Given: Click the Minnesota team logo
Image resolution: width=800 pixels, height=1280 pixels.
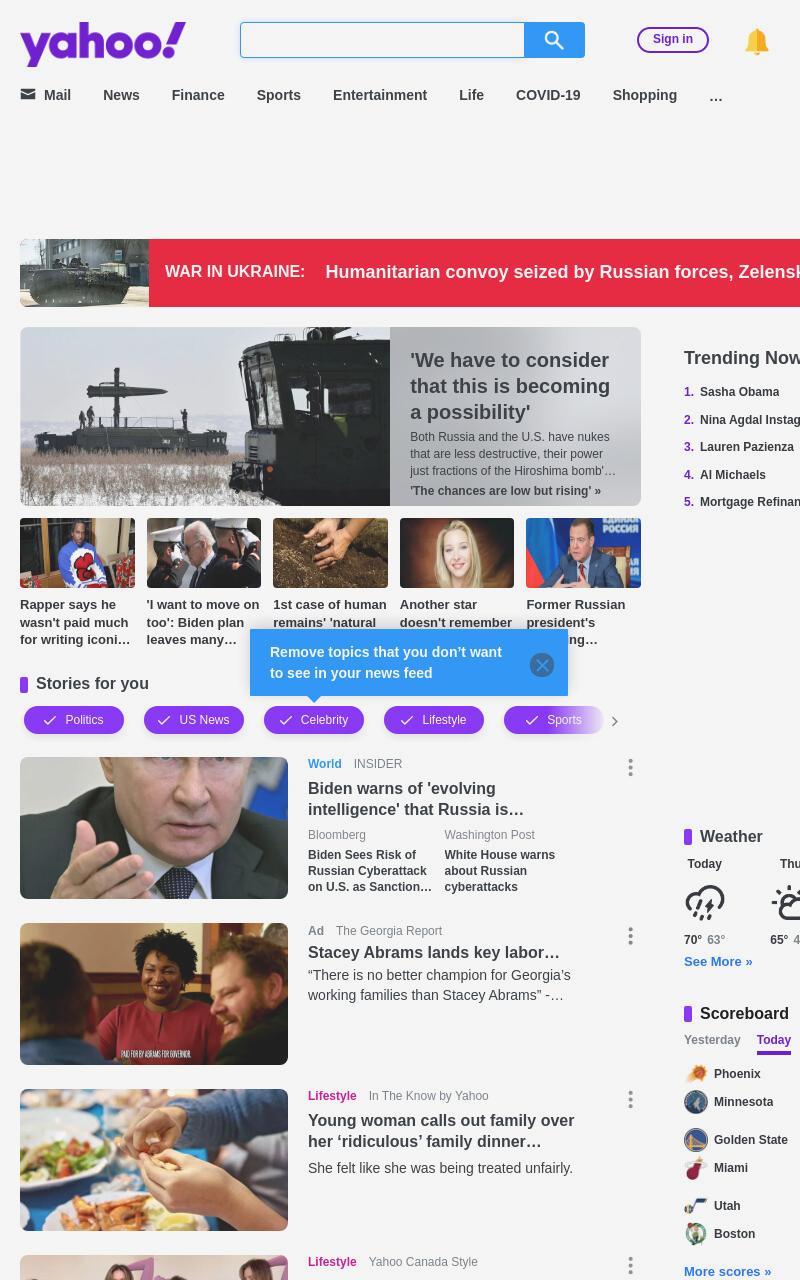Looking at the screenshot, I should pos(696,1102).
